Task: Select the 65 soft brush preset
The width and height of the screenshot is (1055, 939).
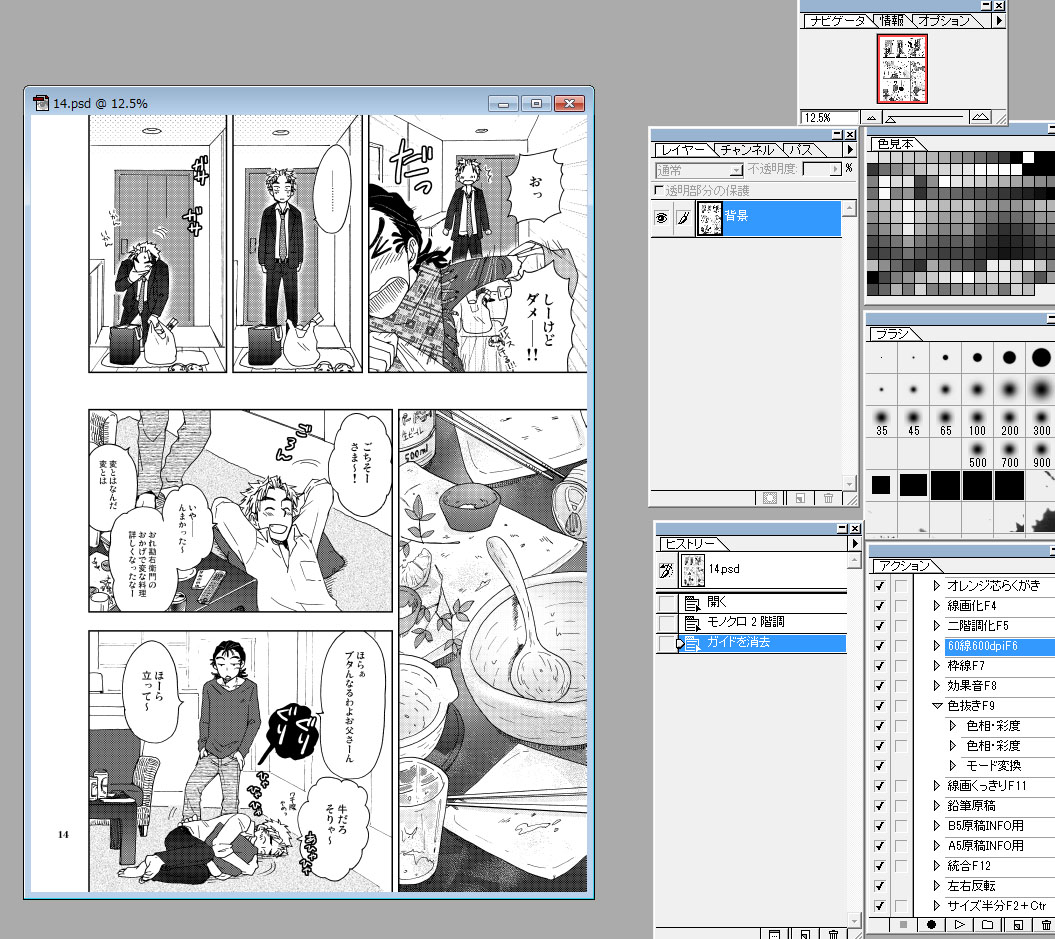Action: click(x=945, y=421)
